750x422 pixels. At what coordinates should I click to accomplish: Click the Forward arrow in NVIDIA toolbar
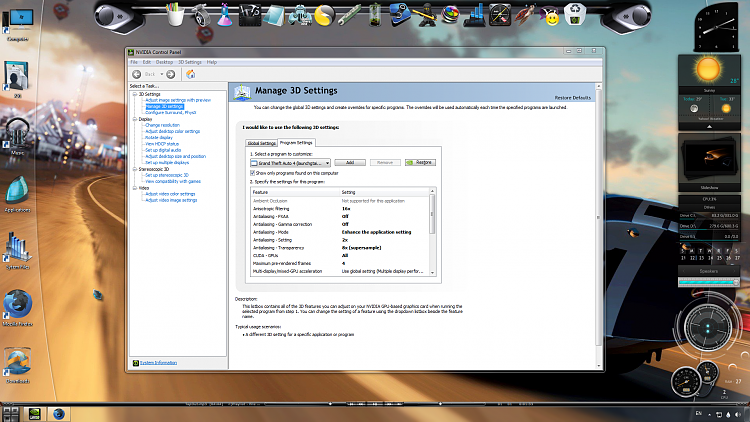coord(171,74)
